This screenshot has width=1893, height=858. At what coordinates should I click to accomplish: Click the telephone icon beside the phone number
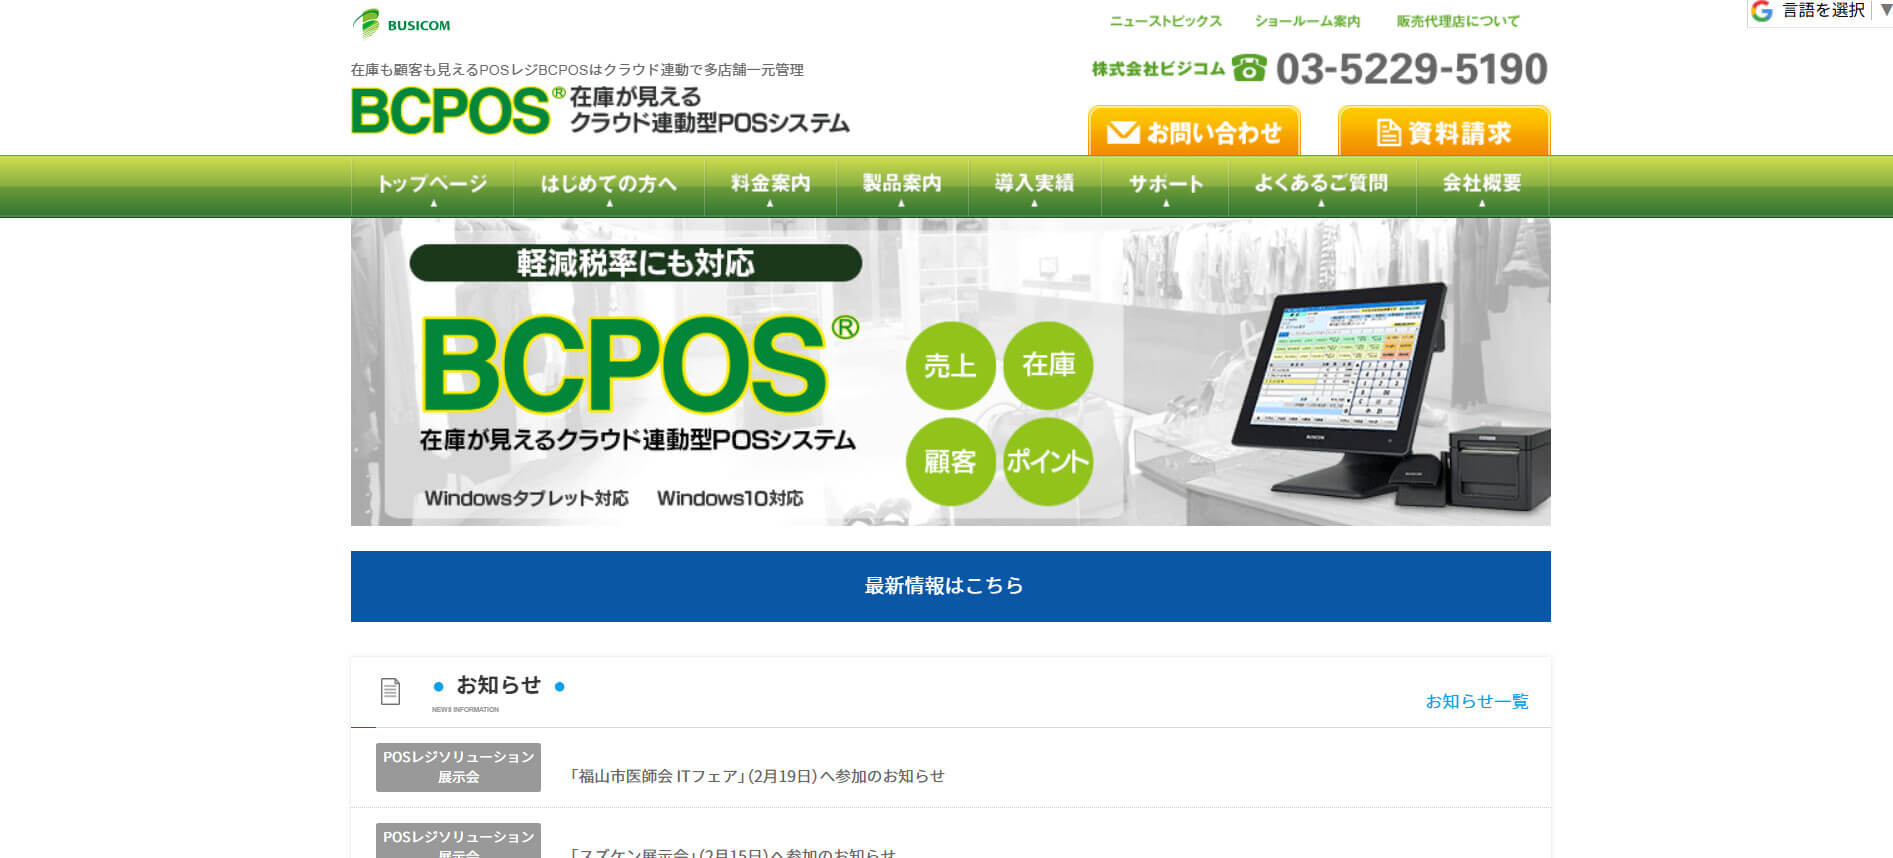pyautogui.click(x=1248, y=68)
